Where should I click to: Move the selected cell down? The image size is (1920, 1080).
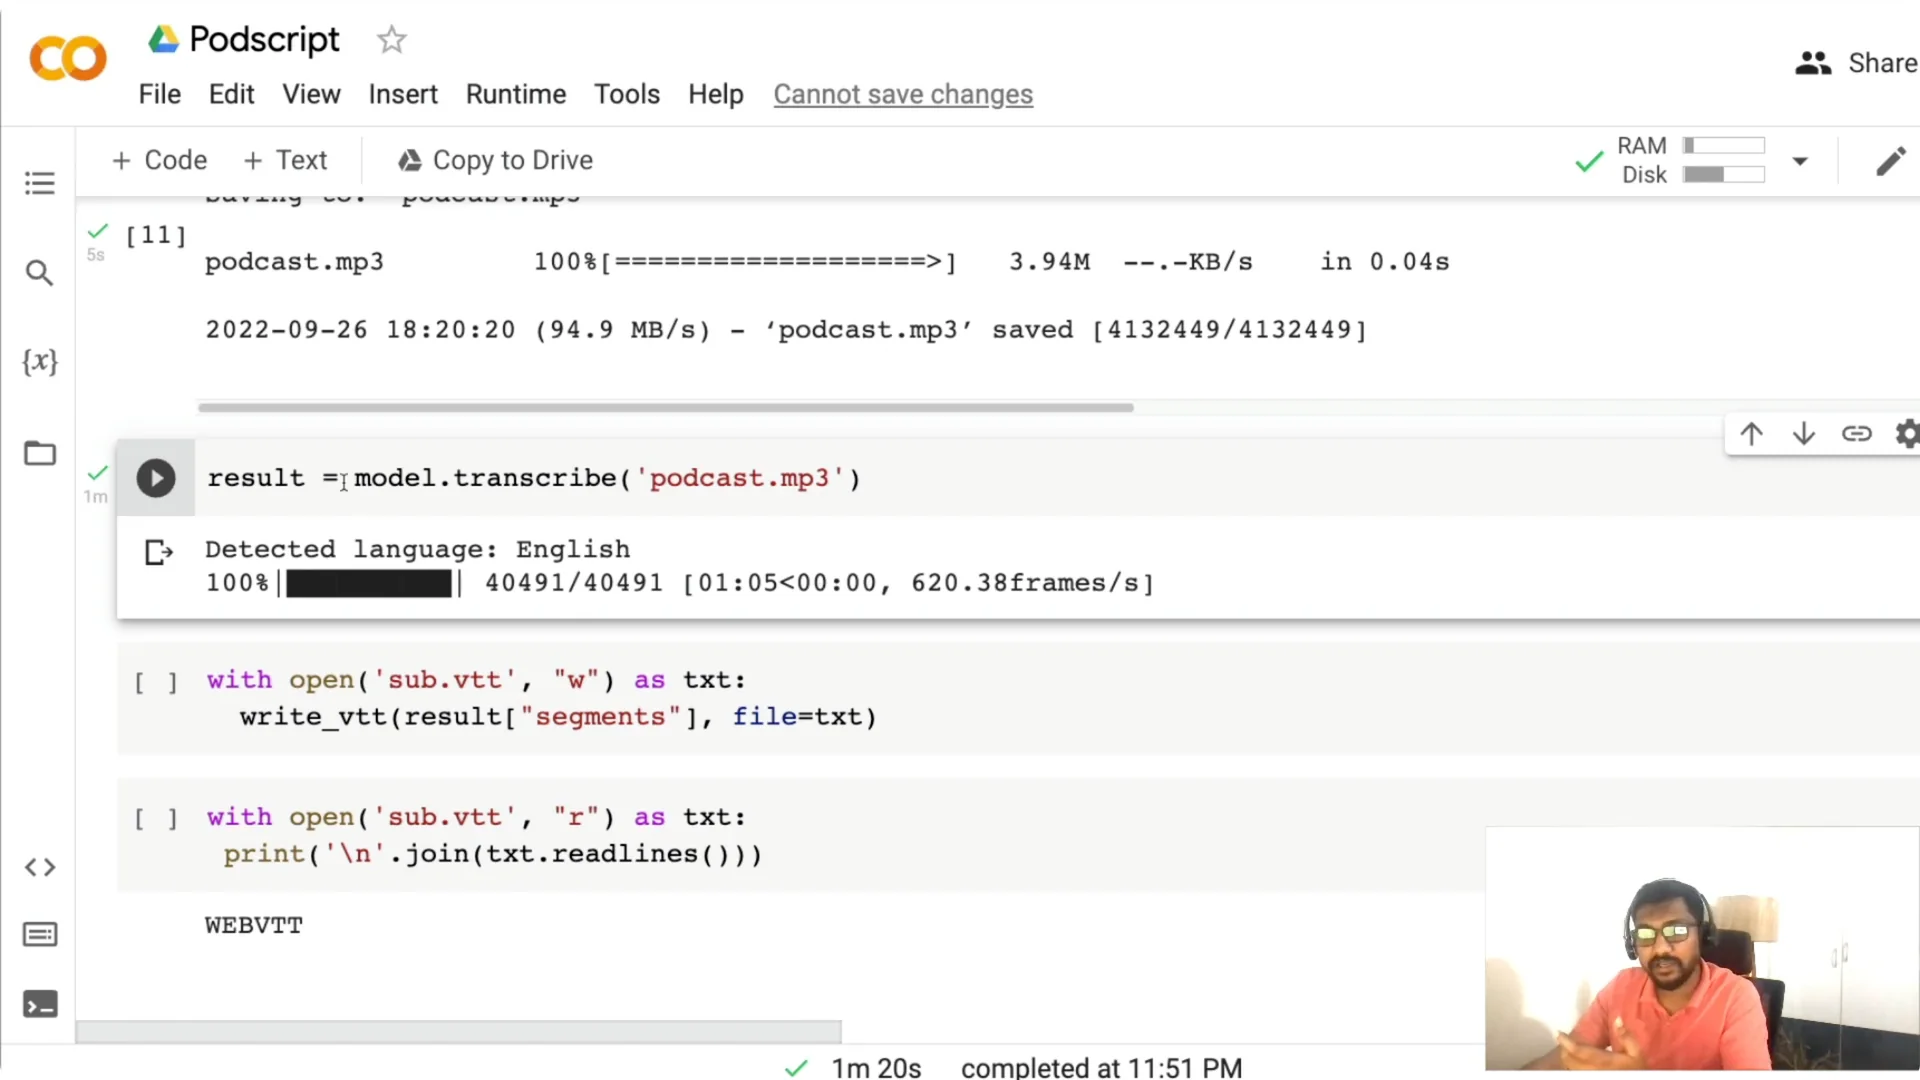point(1804,433)
